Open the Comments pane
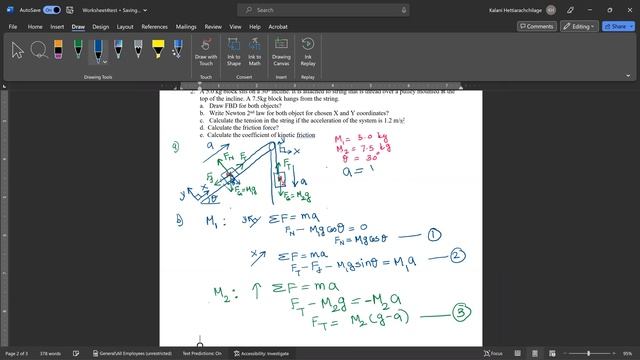Viewport: 640px width, 360px height. pos(536,27)
